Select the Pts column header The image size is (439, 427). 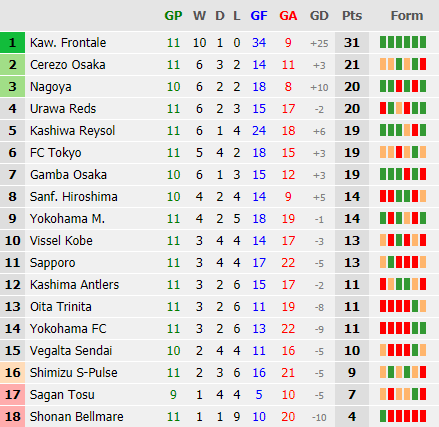click(352, 16)
